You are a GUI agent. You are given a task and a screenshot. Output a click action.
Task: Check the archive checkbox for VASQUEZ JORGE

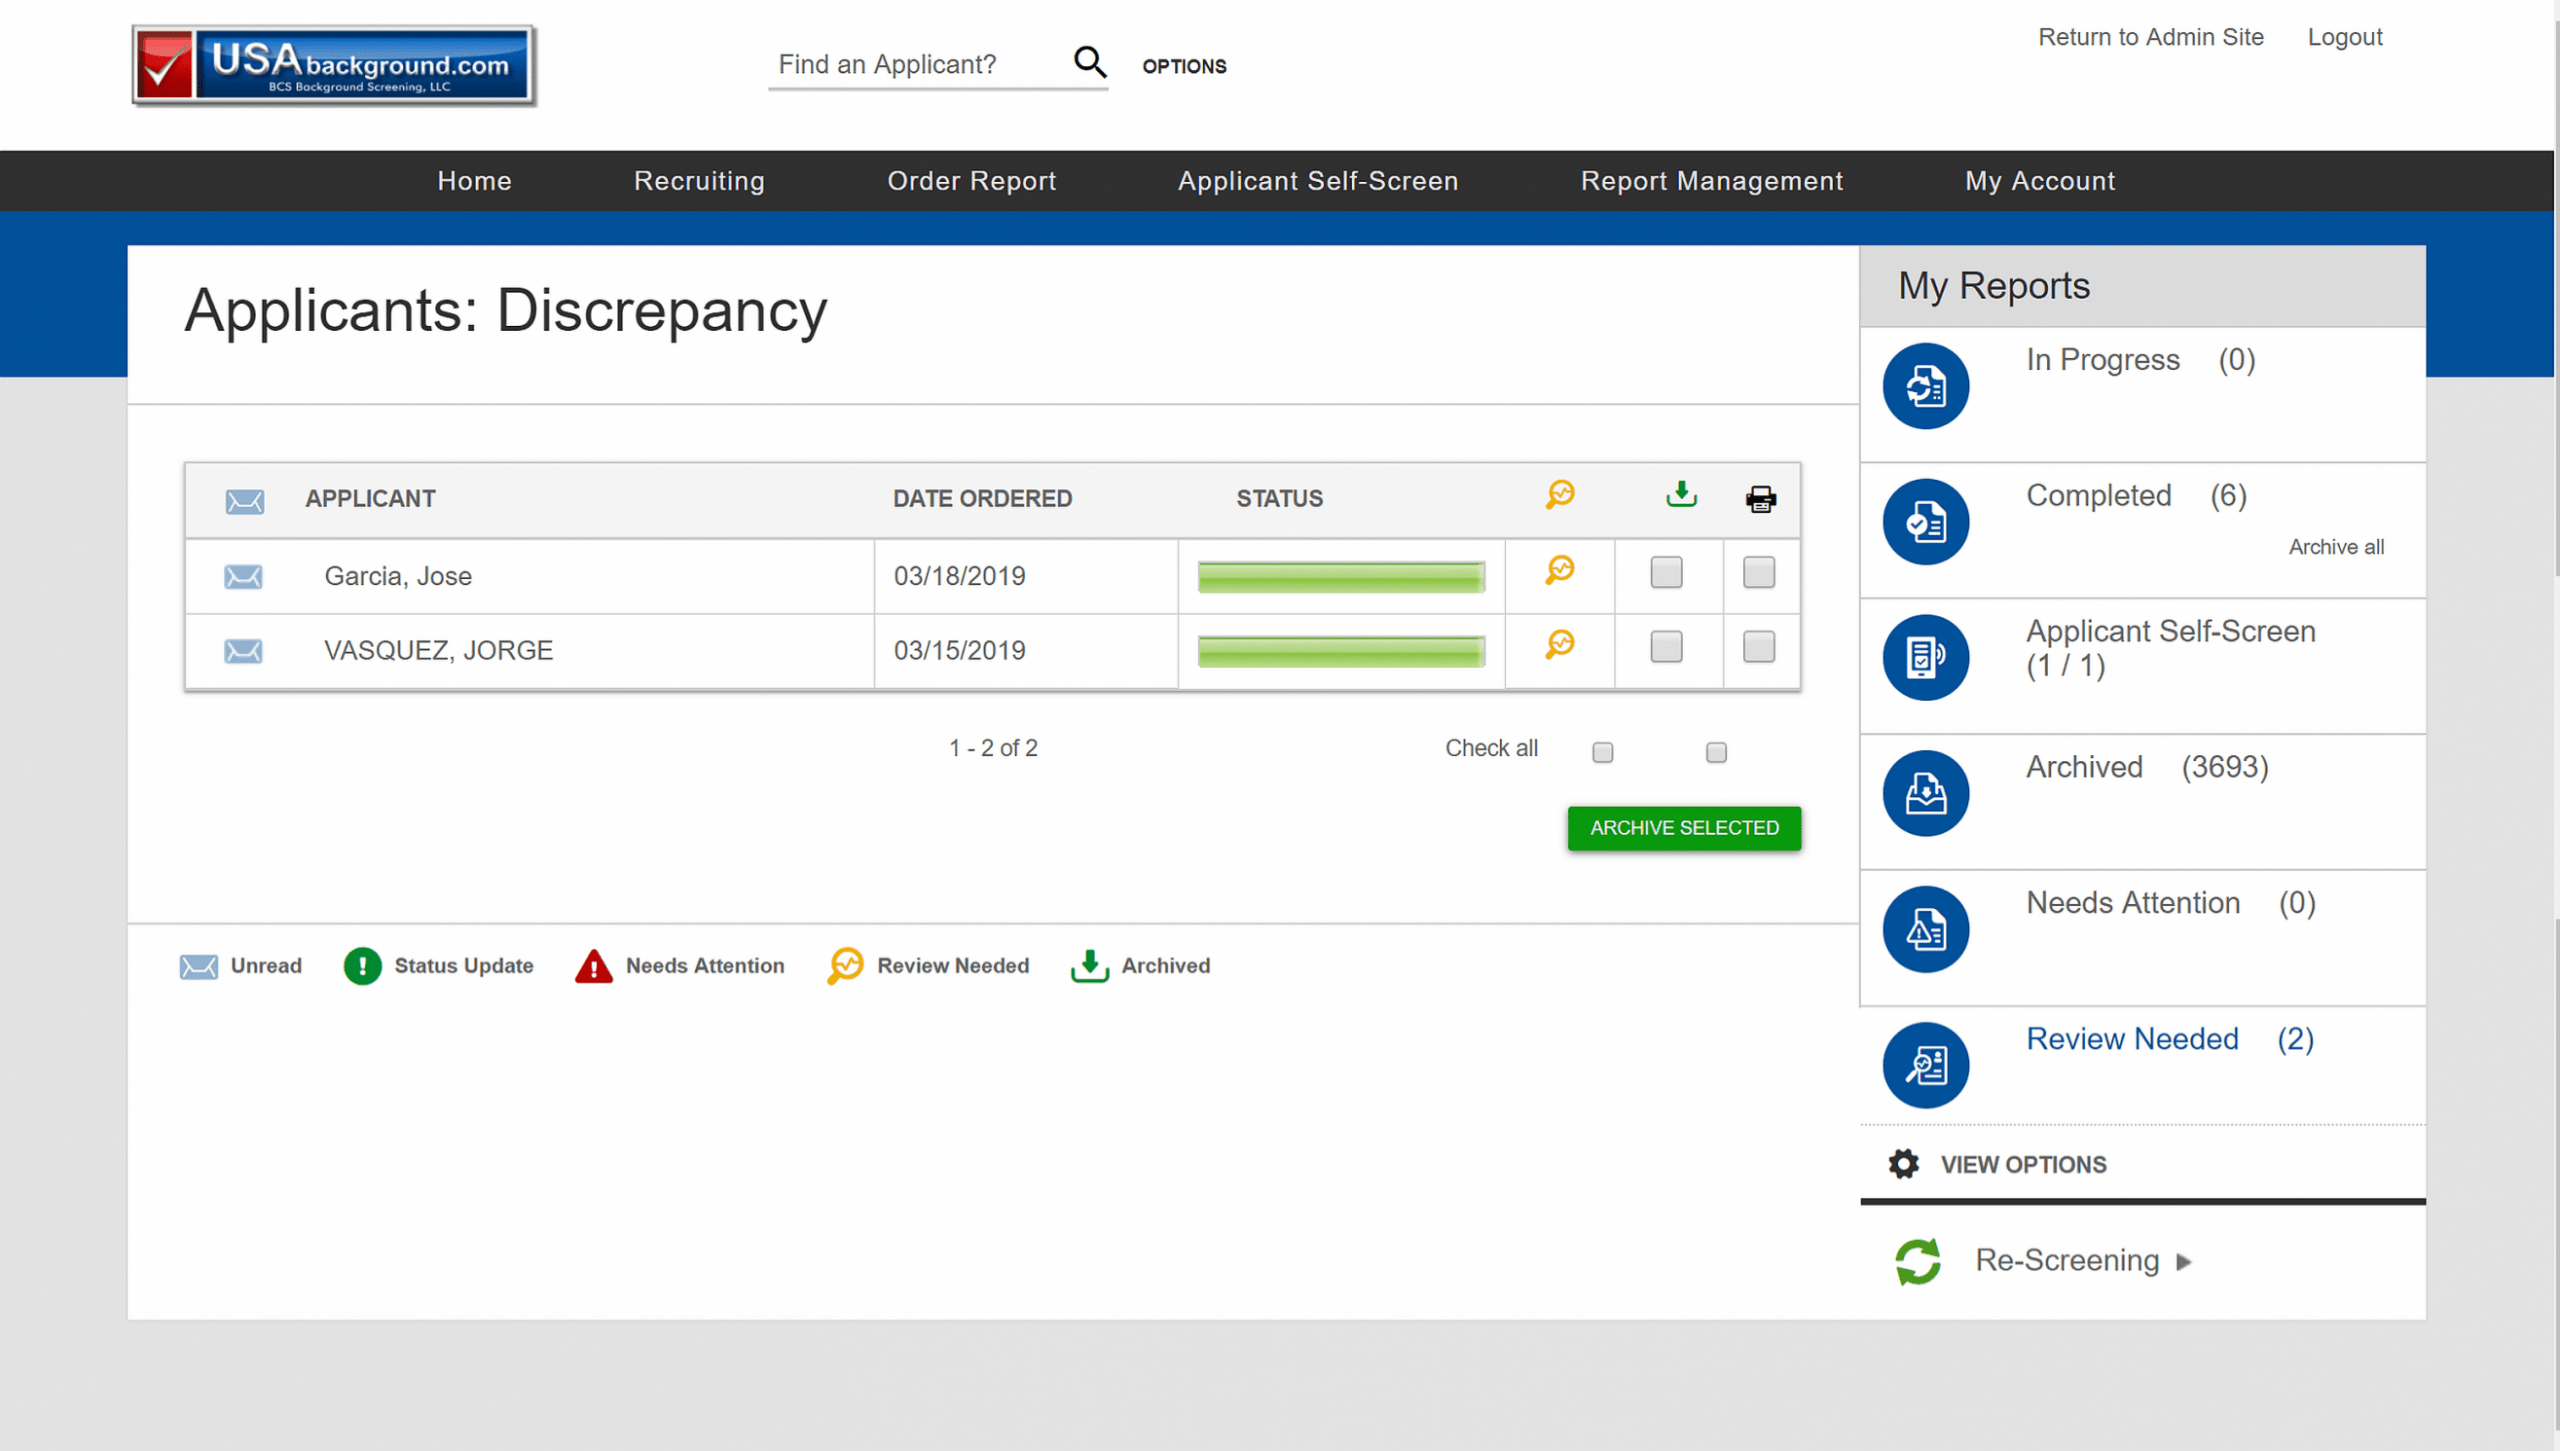(x=1665, y=649)
